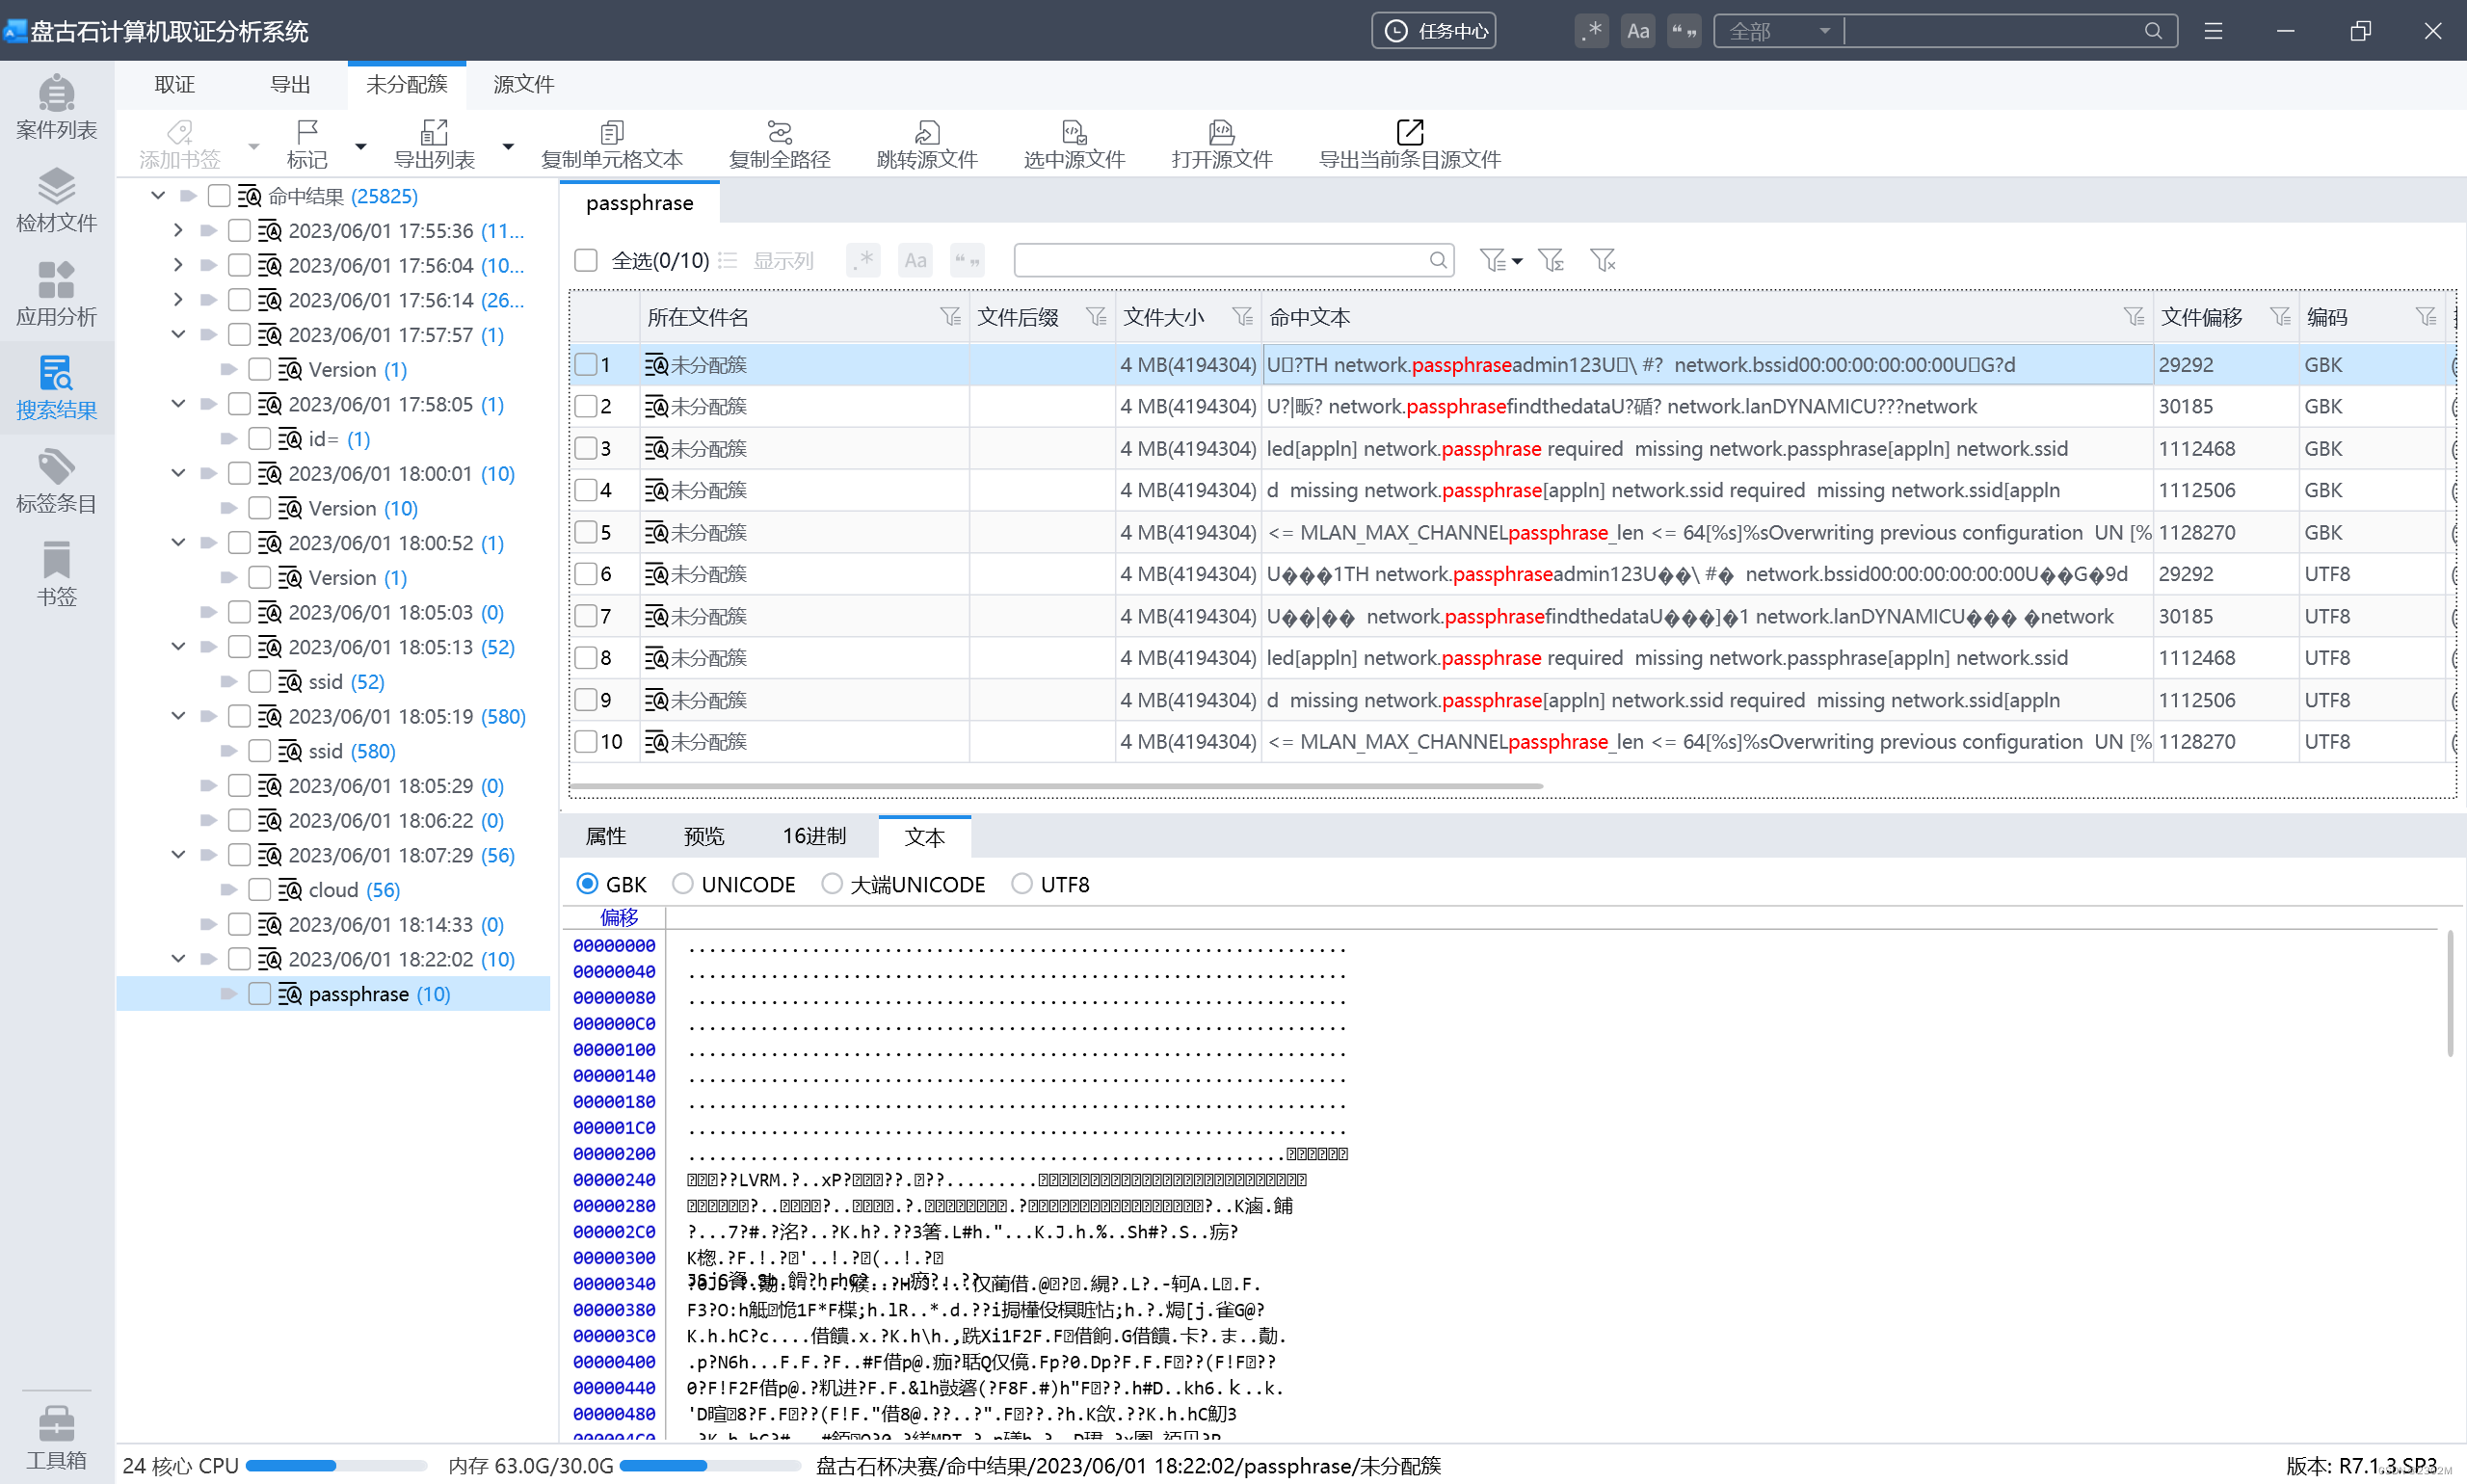Collapse the 2023/06/01 17:57:57 node

pyautogui.click(x=178, y=334)
